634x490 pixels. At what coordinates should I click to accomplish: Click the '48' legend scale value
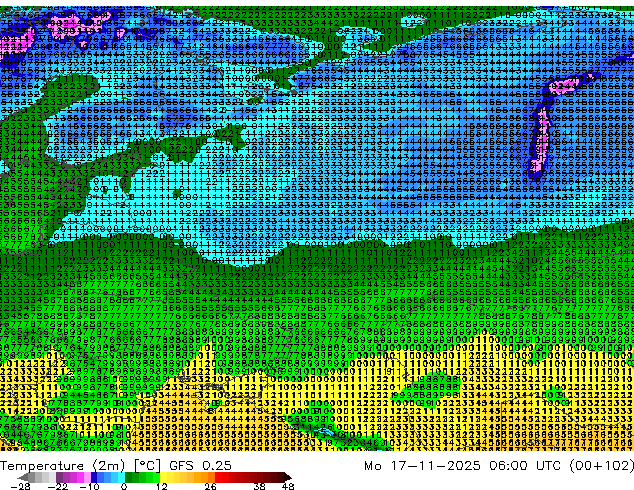pos(288,486)
